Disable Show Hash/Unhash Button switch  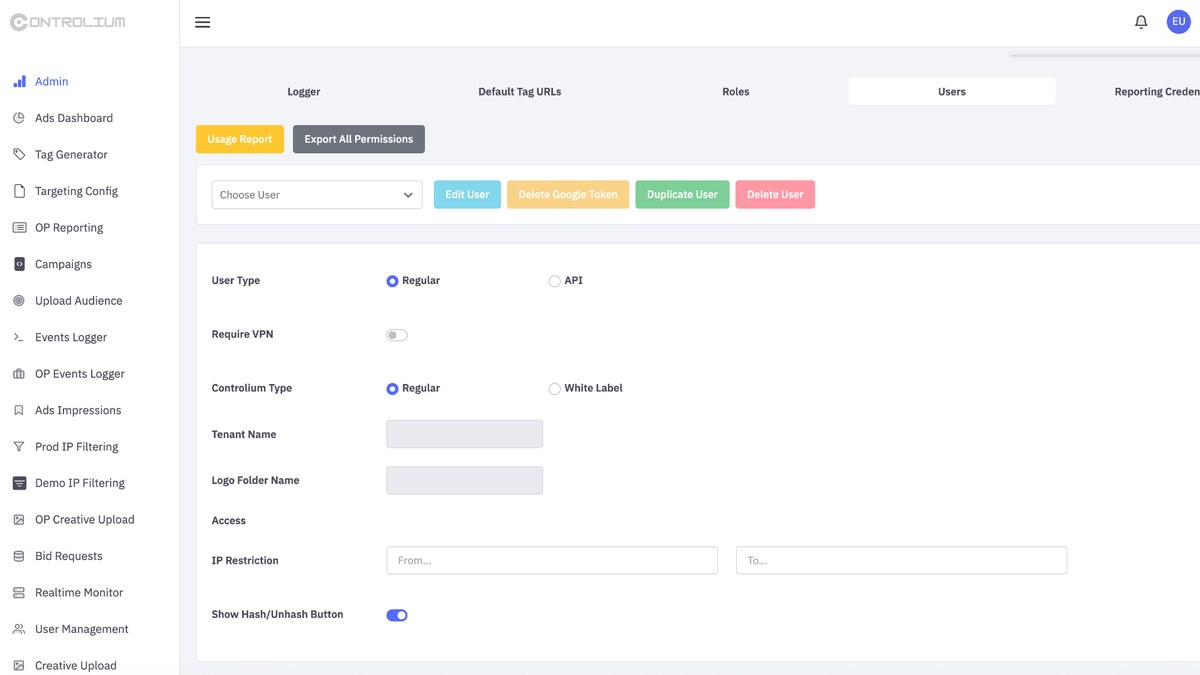coord(397,615)
